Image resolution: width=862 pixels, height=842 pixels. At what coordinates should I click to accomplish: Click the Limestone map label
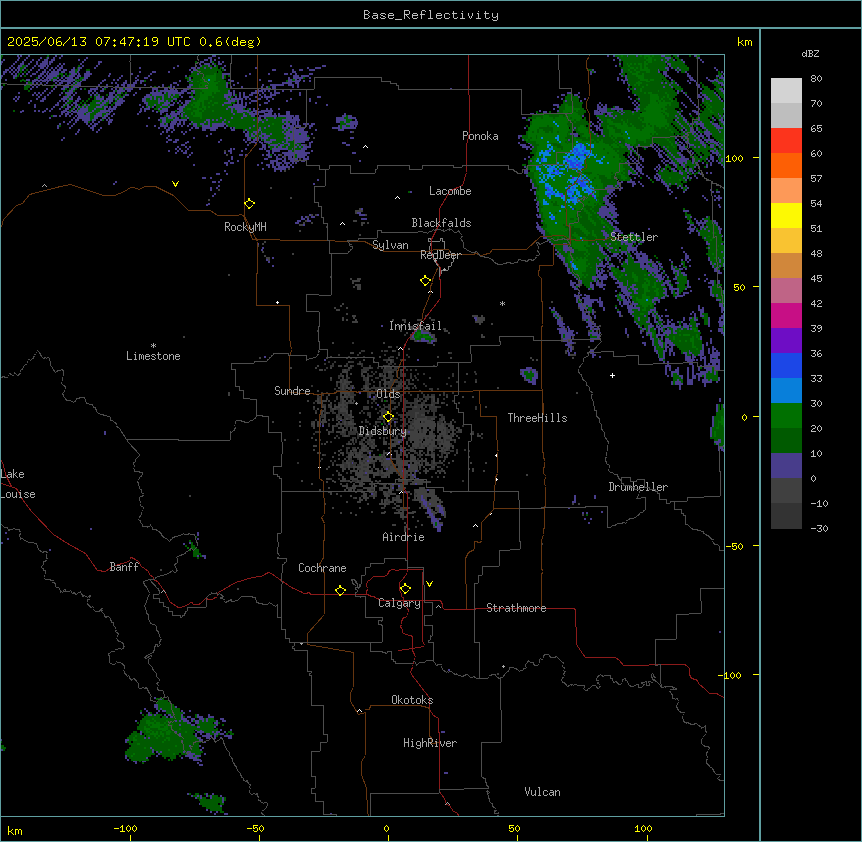(153, 356)
